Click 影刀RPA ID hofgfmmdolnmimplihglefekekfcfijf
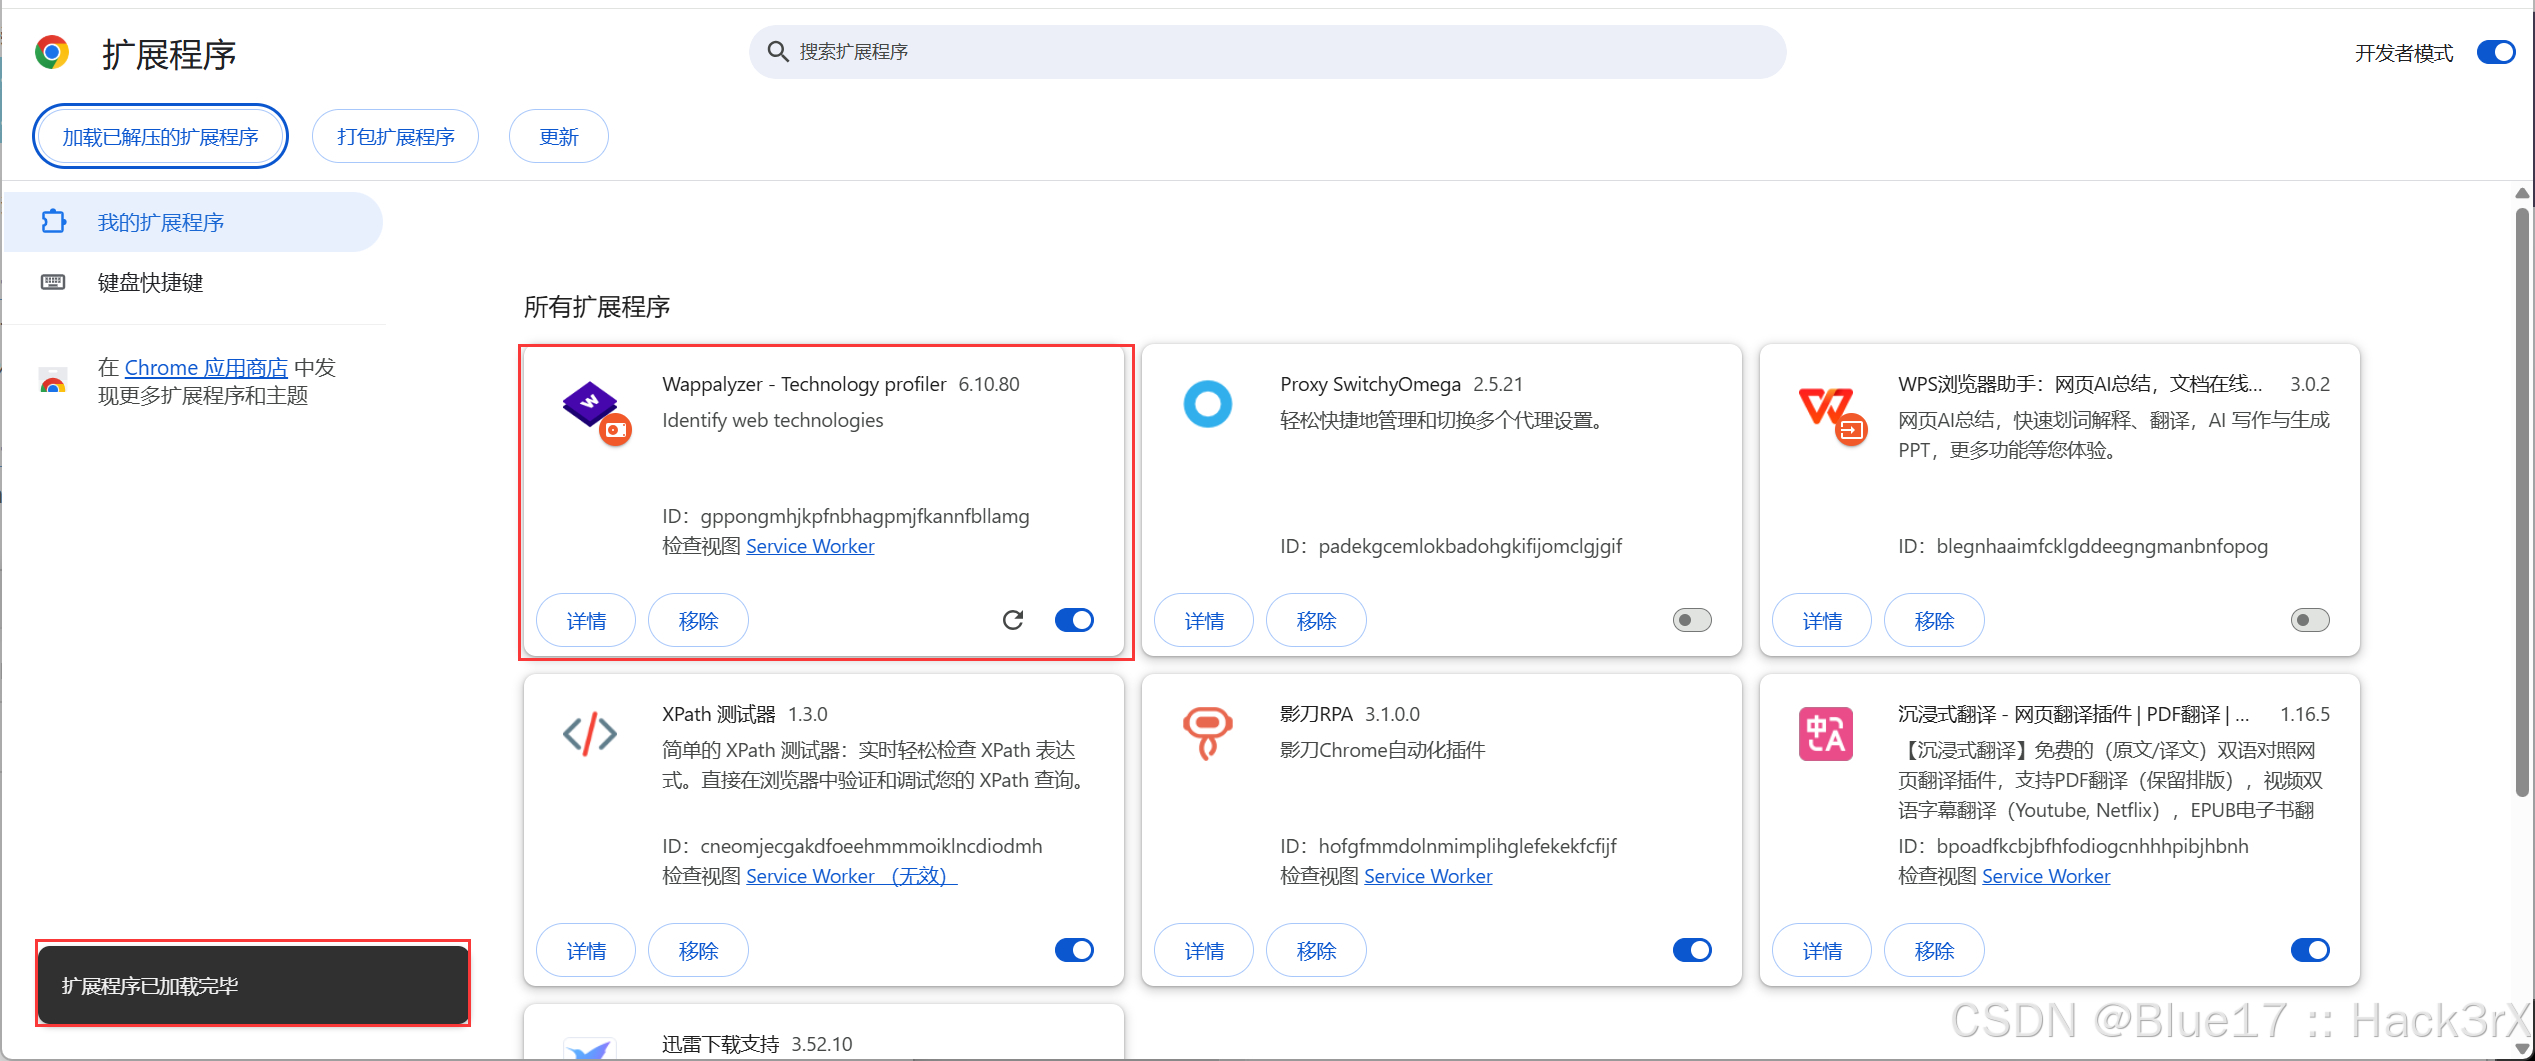 click(1467, 846)
